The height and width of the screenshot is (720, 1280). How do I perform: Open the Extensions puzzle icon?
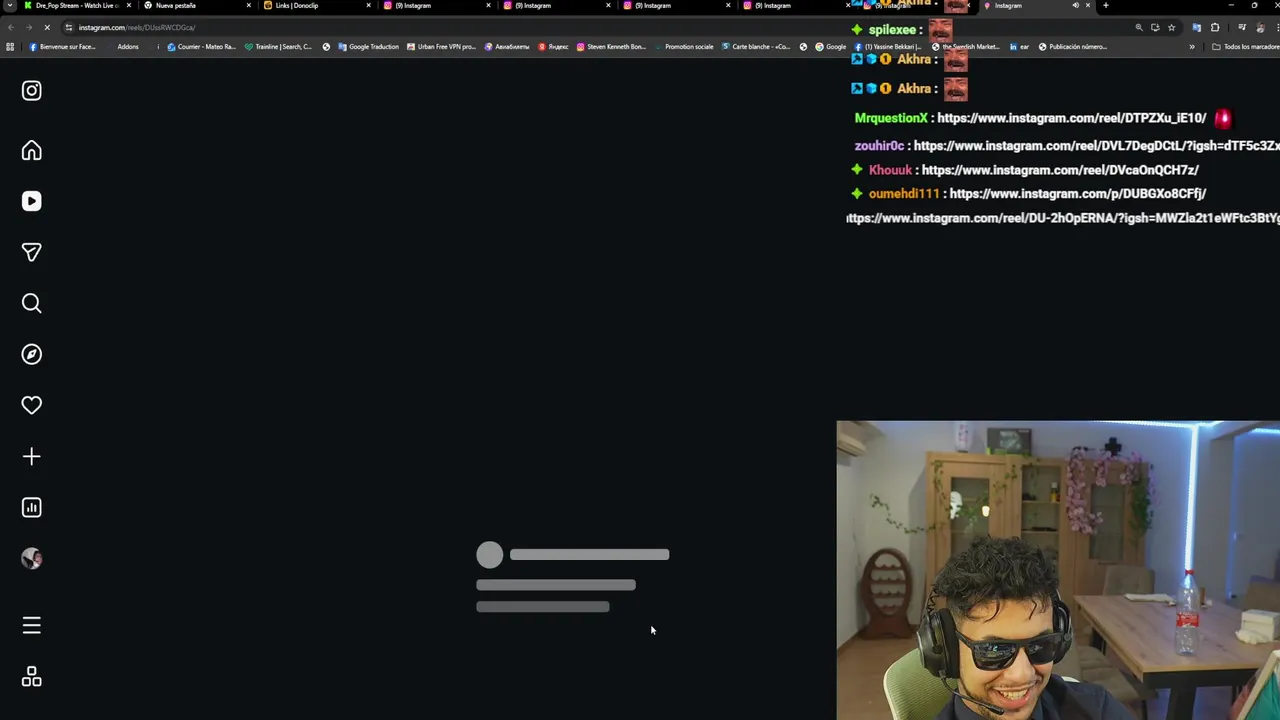click(x=1215, y=27)
